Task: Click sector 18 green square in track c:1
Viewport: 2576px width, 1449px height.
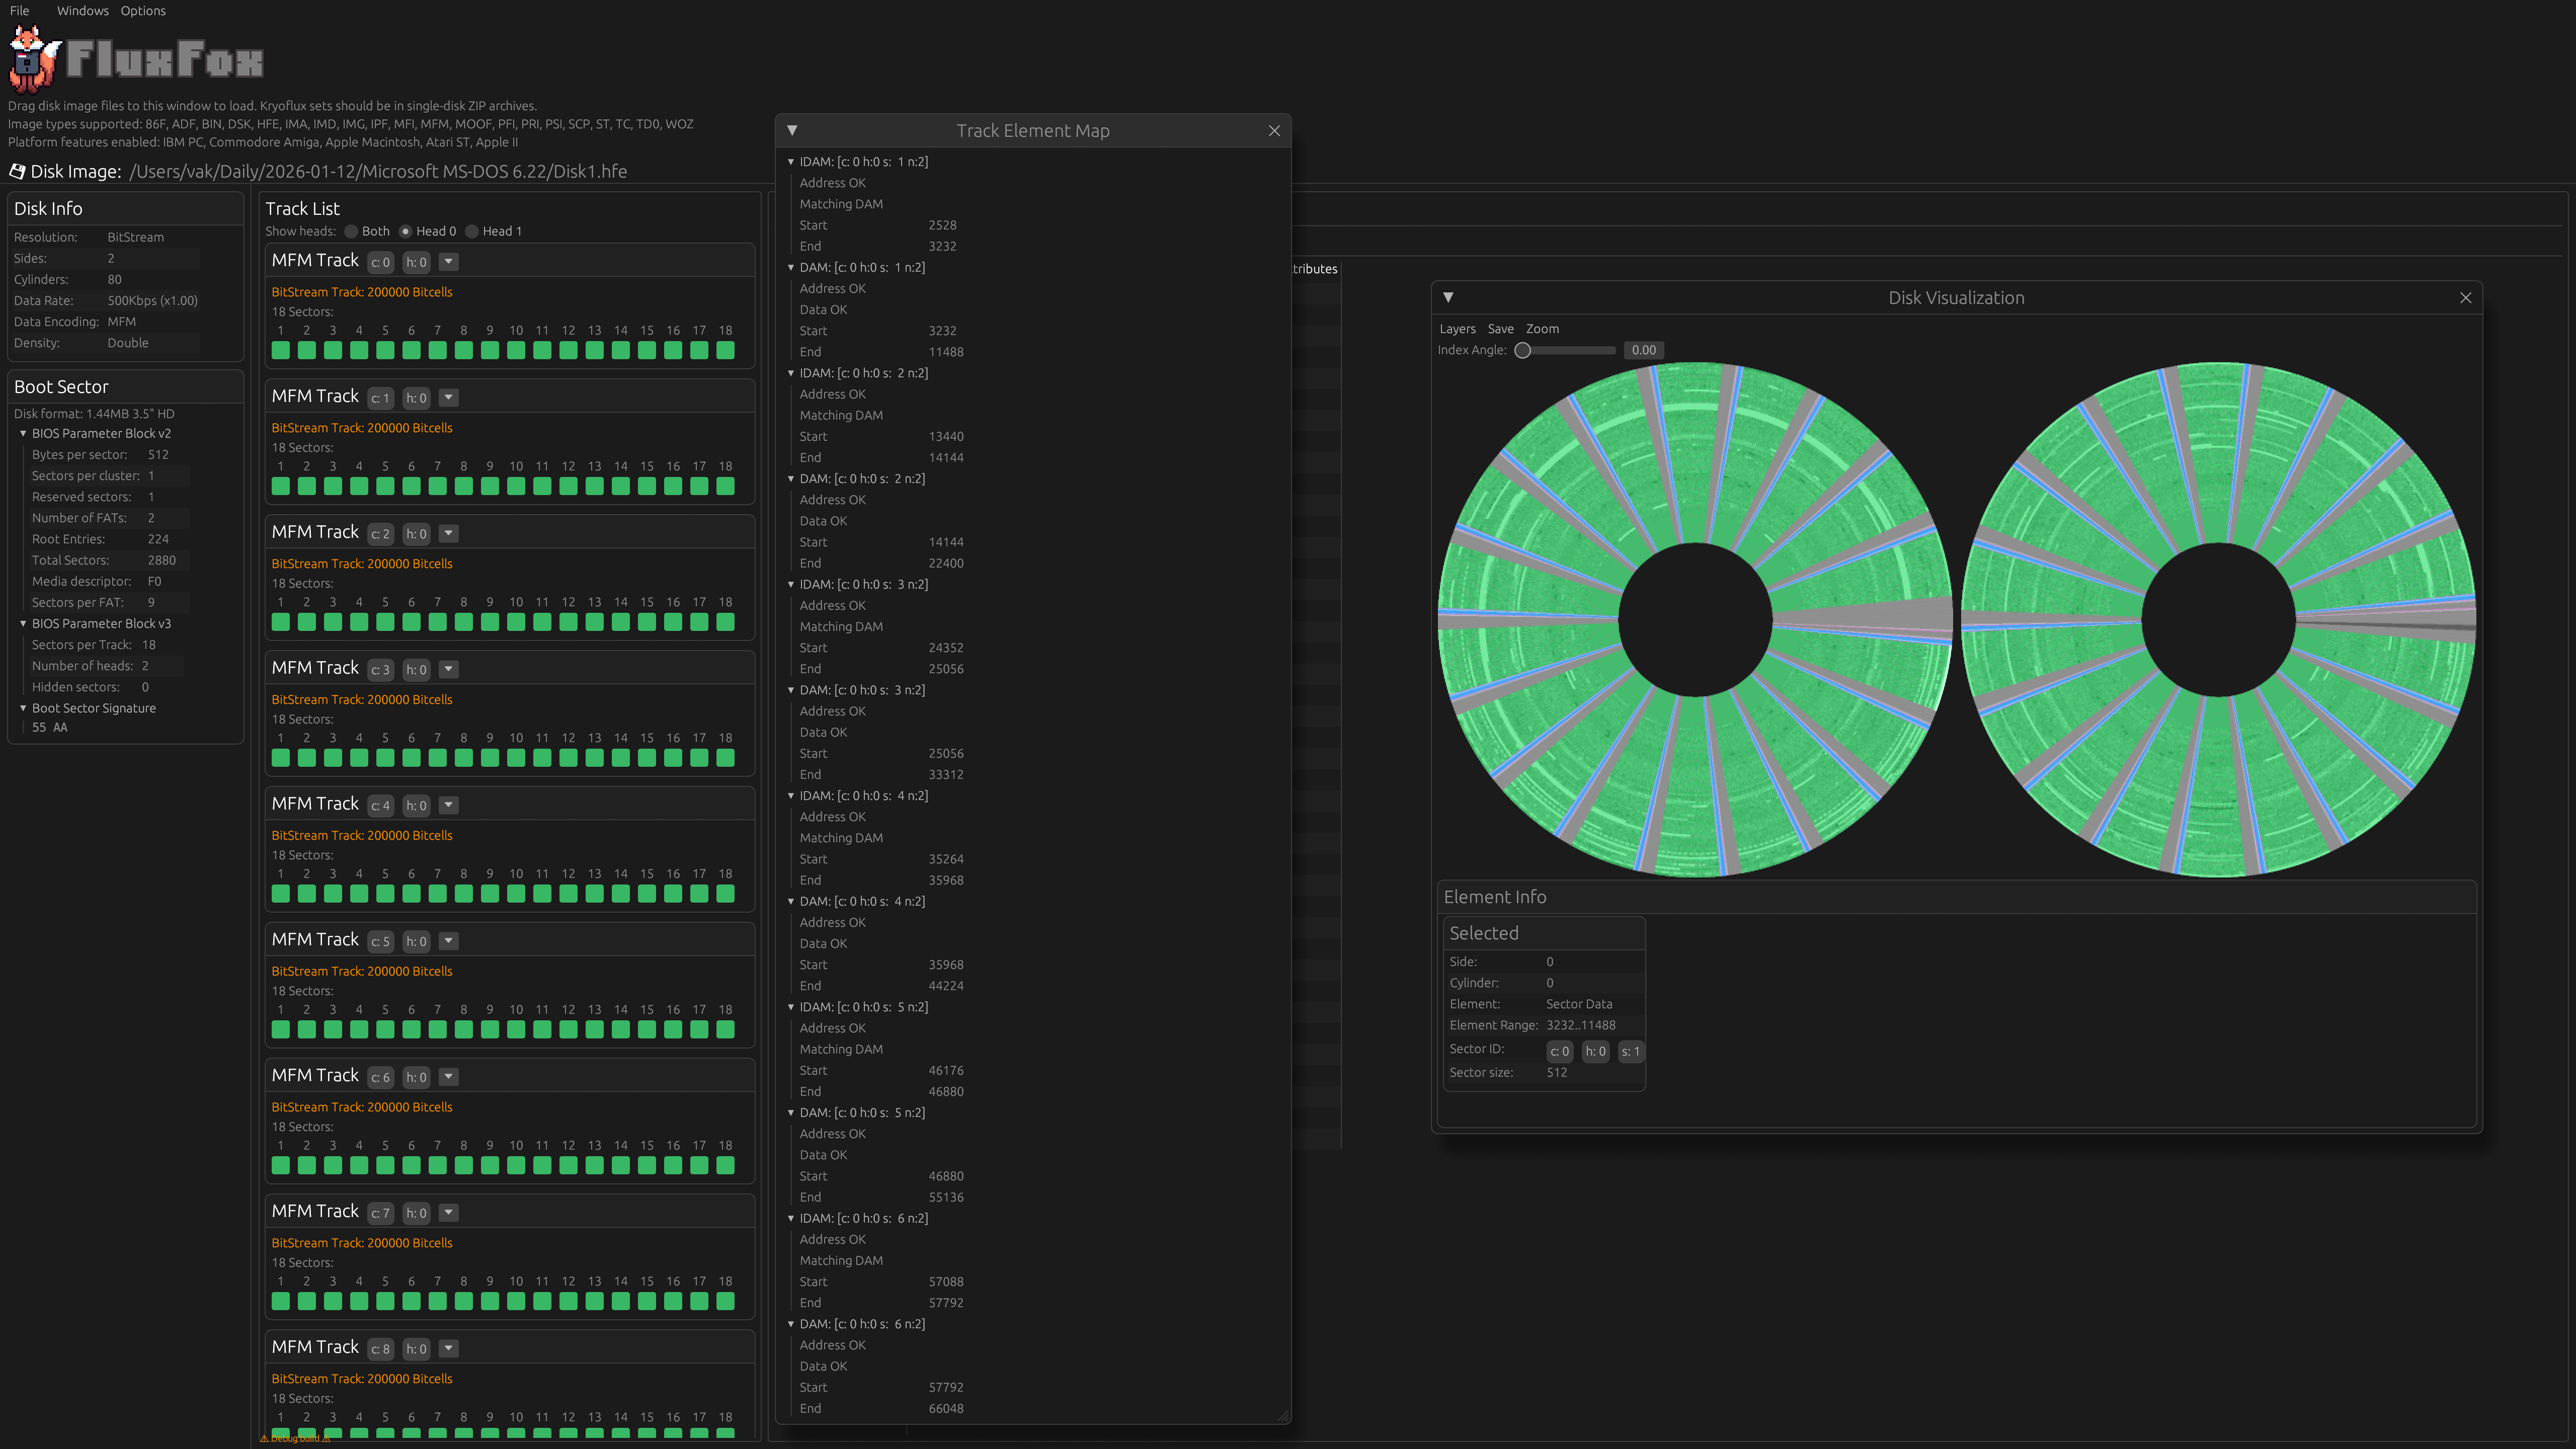Action: pos(726,486)
